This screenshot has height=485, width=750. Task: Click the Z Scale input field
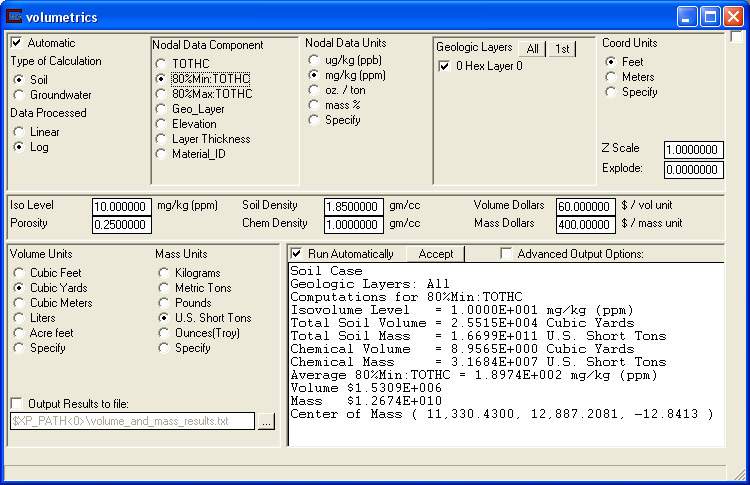click(694, 150)
